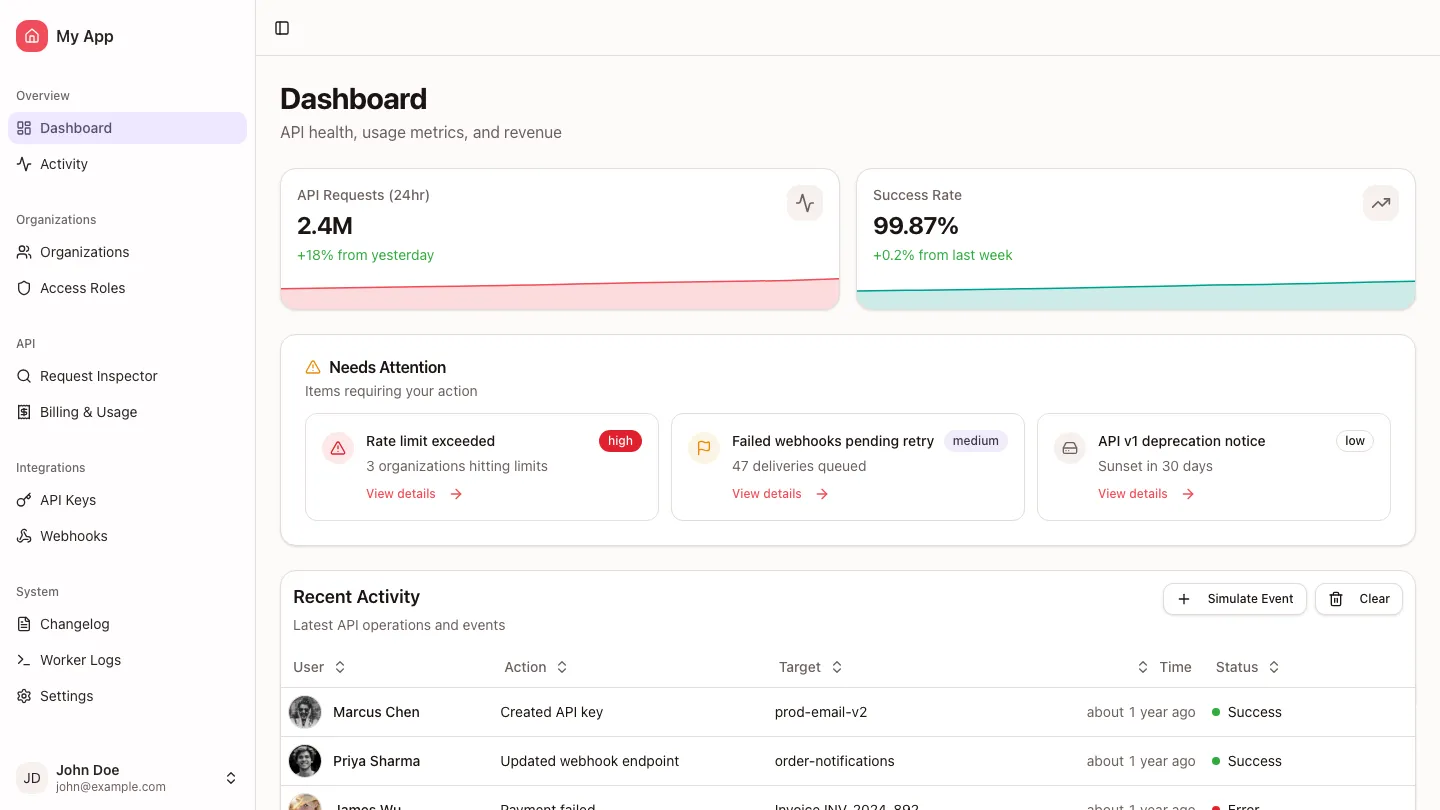Toggle sorting on the Time column

tap(1143, 667)
